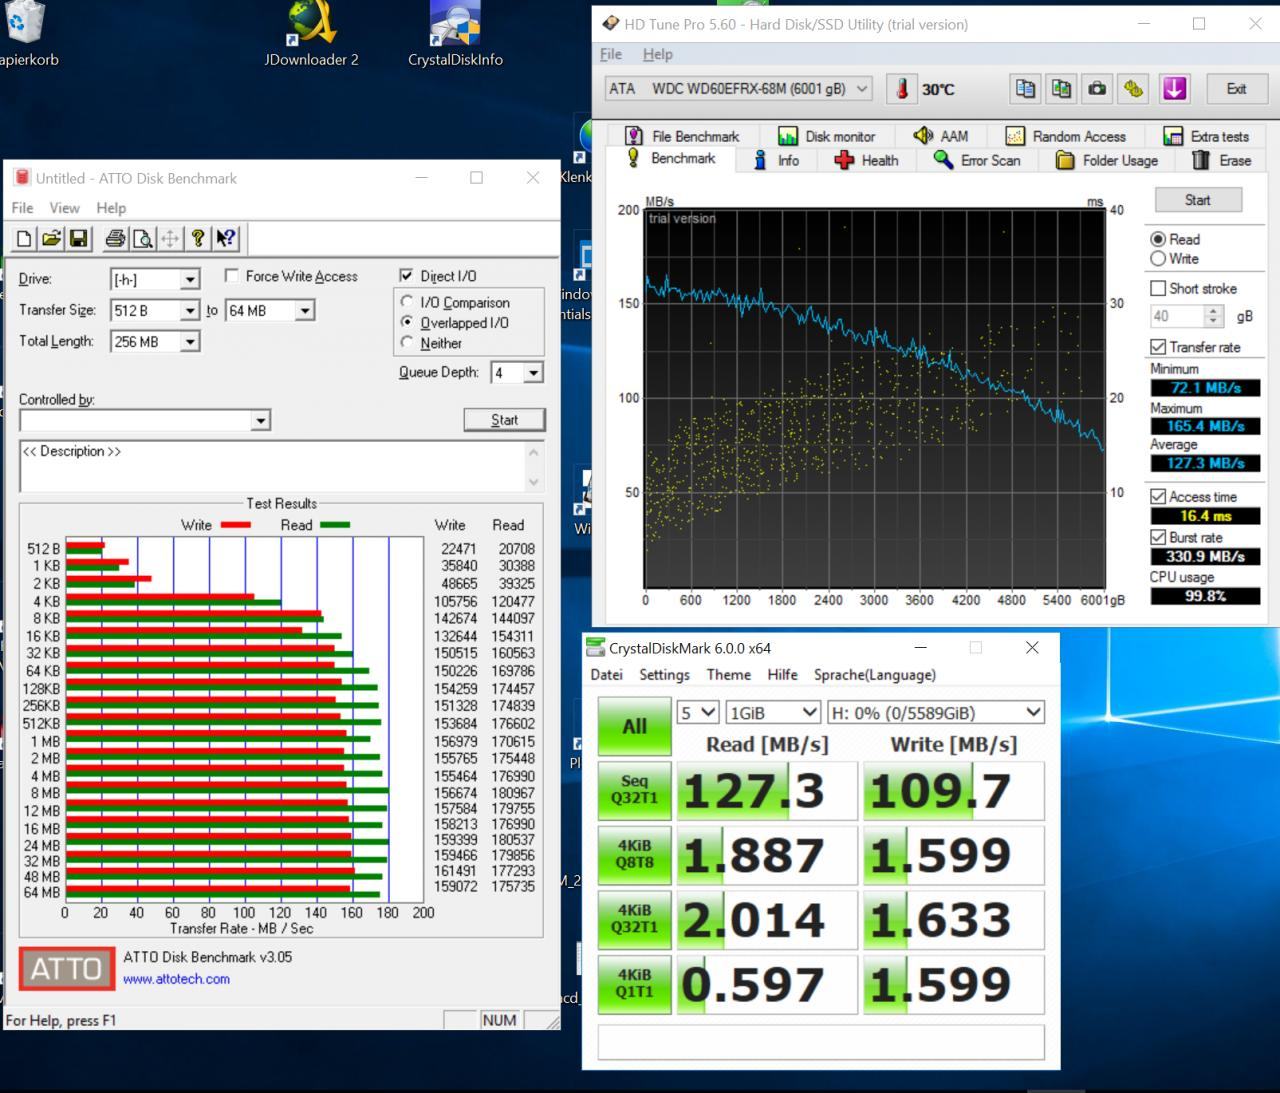1280x1093 pixels.
Task: Click the HD Tune Exit button
Action: coord(1236,89)
